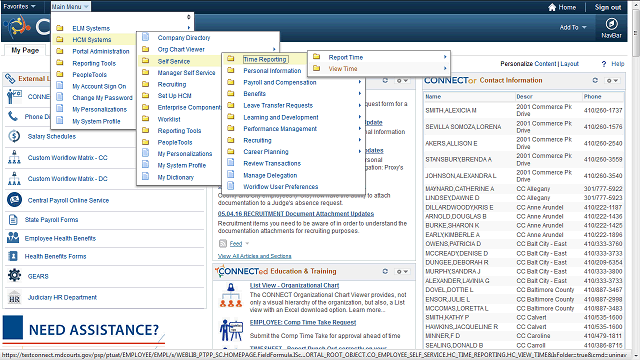Refresh the CONNECTed Education & Training pagelet
Screen dimensions: 640x360
click(385, 271)
